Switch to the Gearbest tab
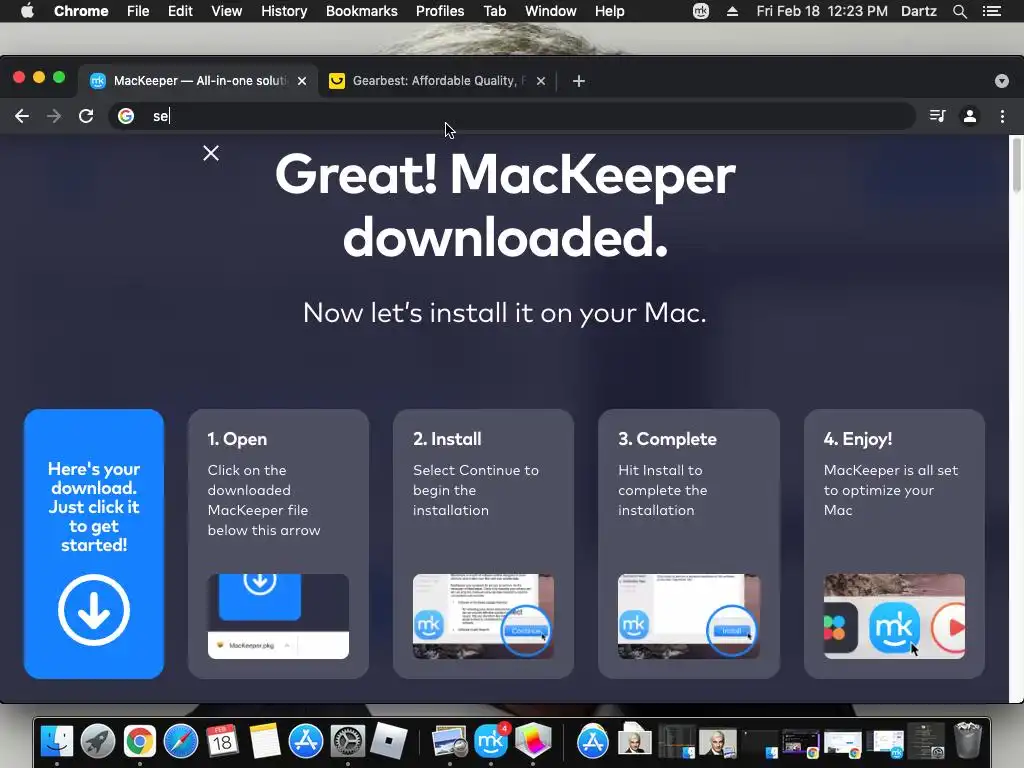Viewport: 1024px width, 768px height. pyautogui.click(x=437, y=81)
